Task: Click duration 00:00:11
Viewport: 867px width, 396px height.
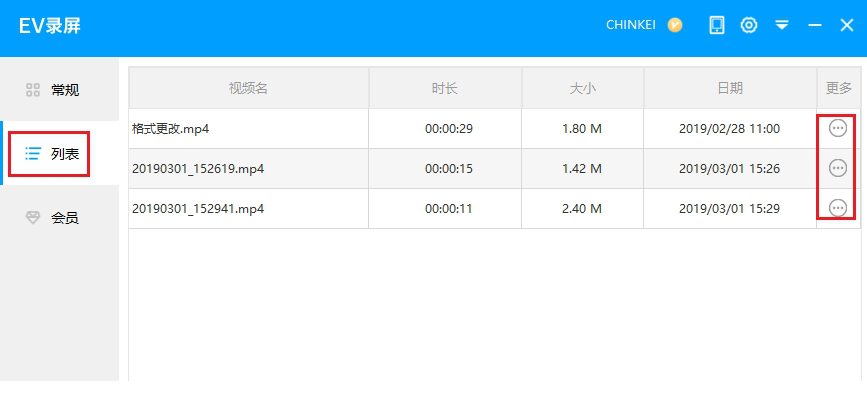Action: click(x=449, y=209)
